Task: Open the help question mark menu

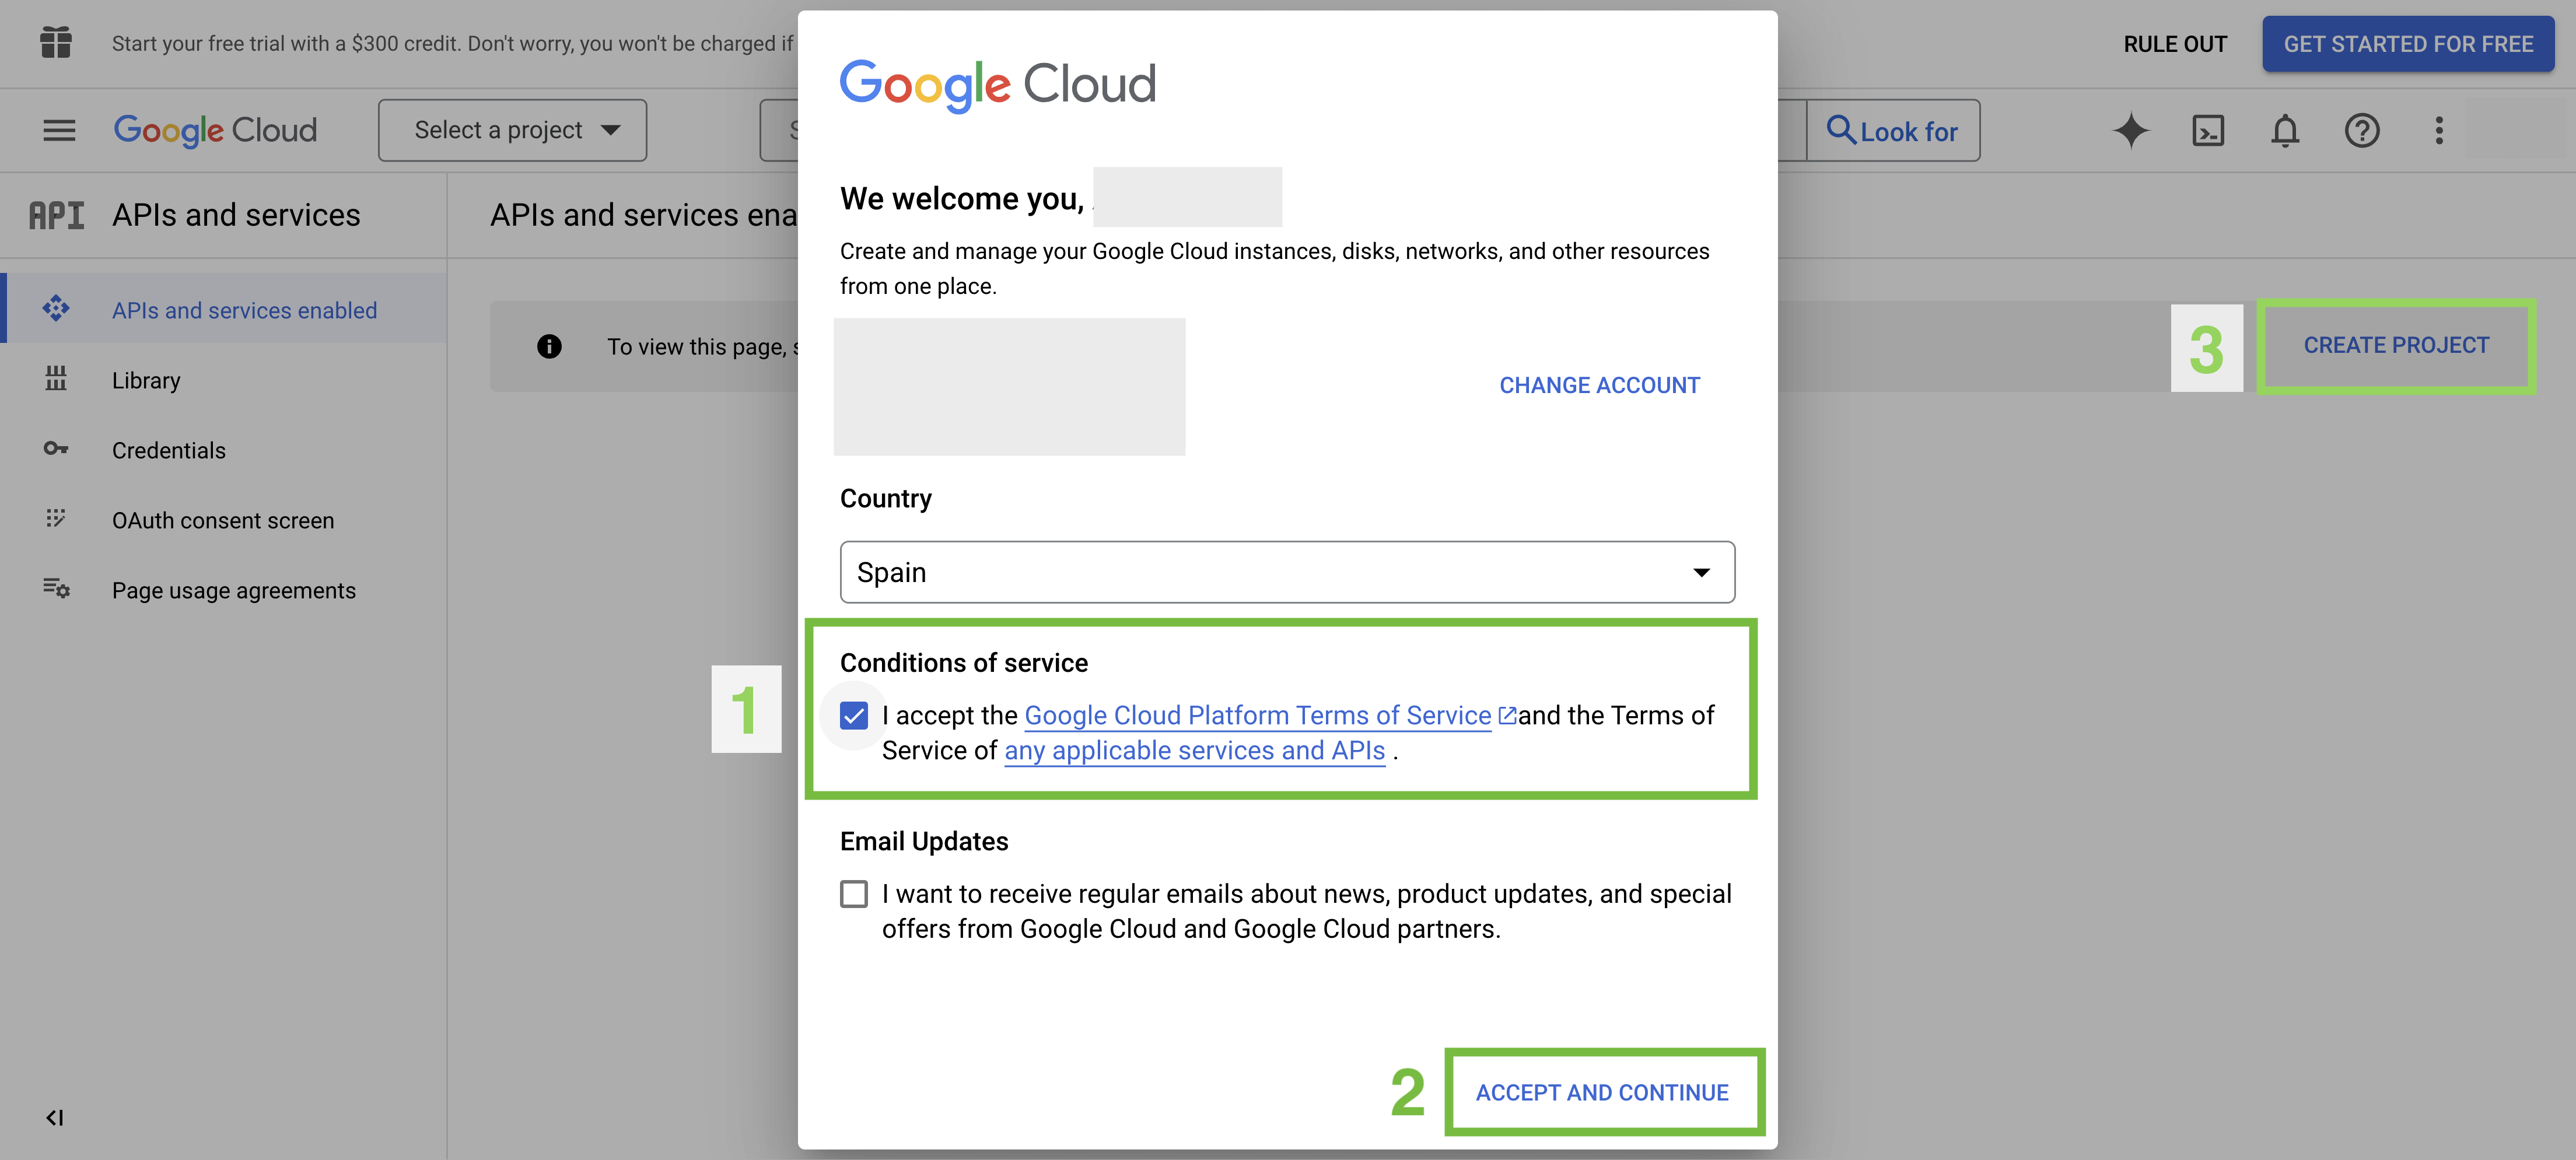Action: click(x=2362, y=130)
